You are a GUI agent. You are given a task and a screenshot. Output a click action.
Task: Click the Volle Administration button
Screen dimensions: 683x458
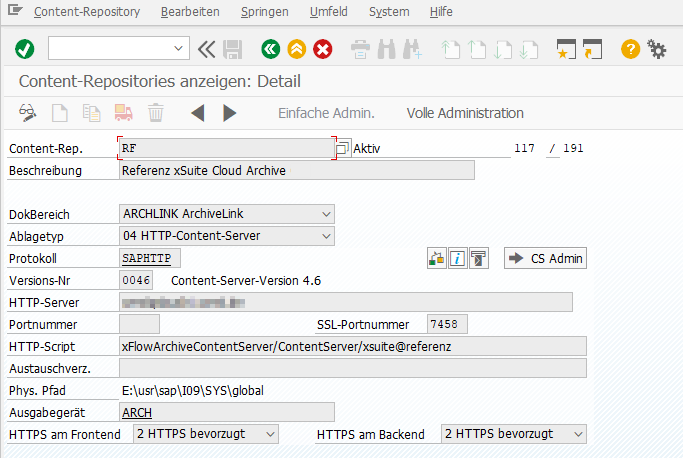pyautogui.click(x=465, y=113)
